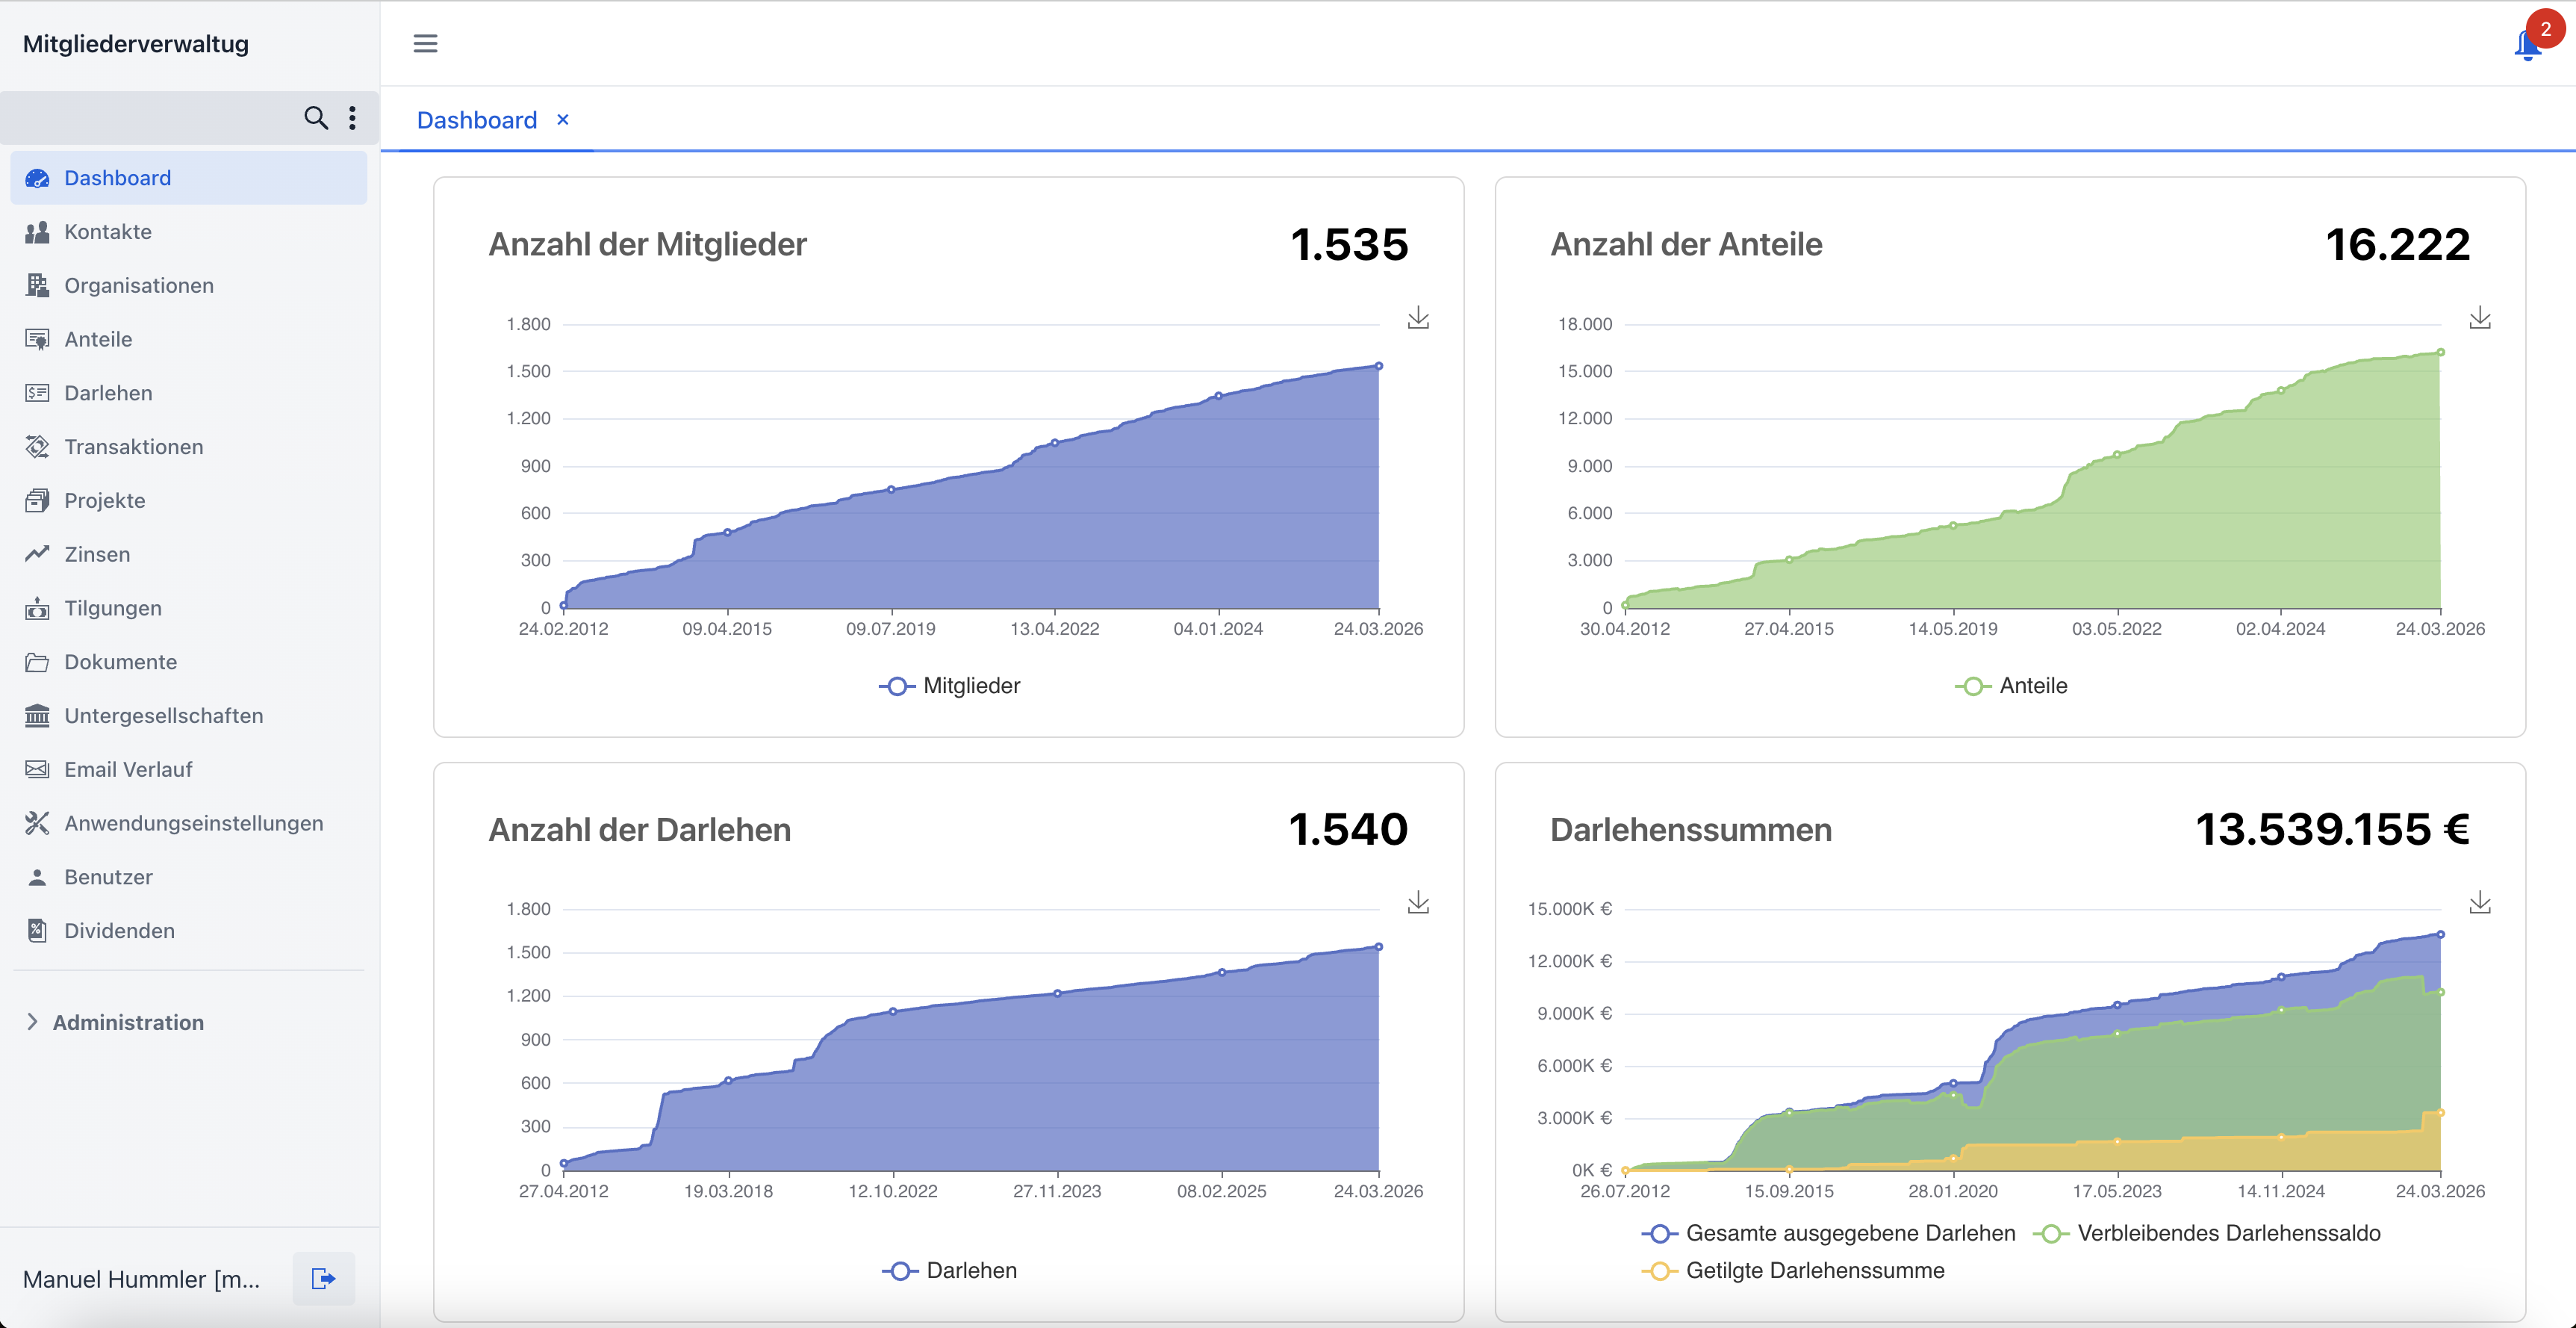The width and height of the screenshot is (2576, 1328).
Task: Toggle the hamburger sidebar menu
Action: (x=425, y=43)
